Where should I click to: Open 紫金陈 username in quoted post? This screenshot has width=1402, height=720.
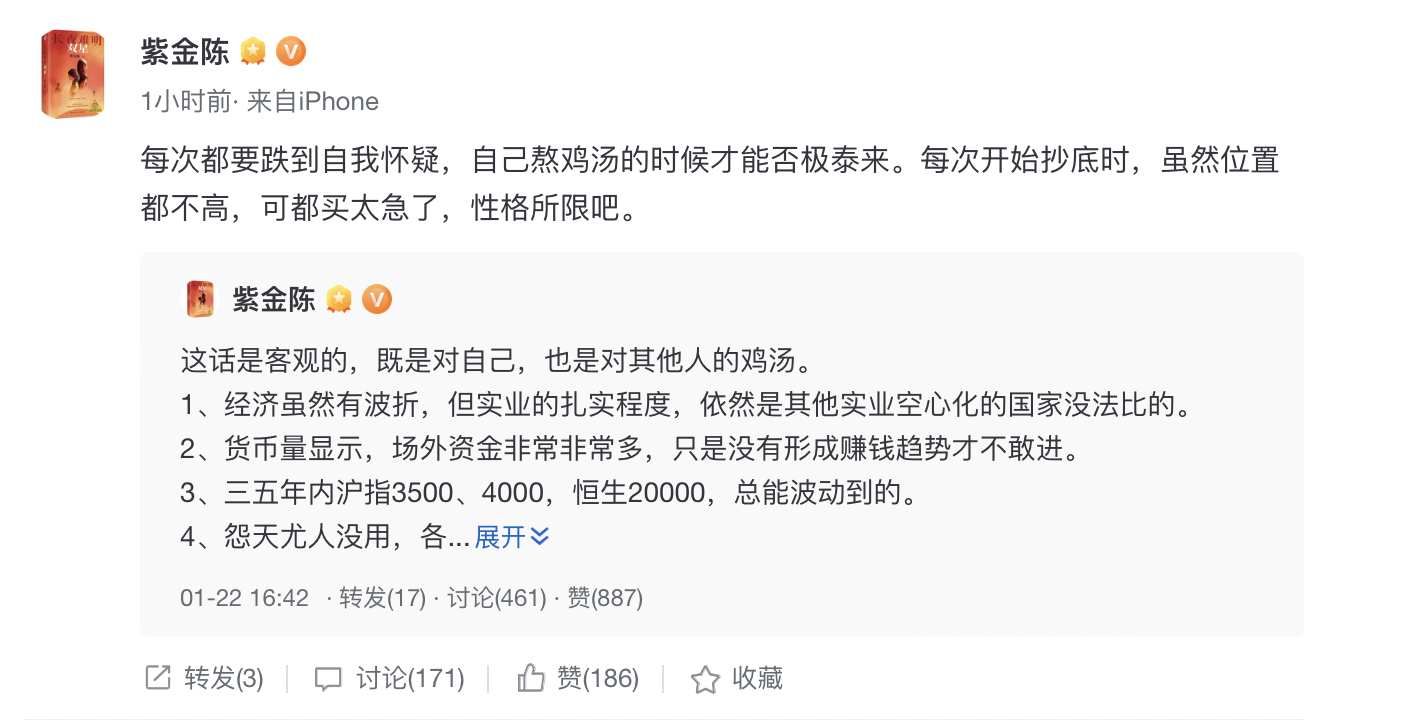coord(274,299)
